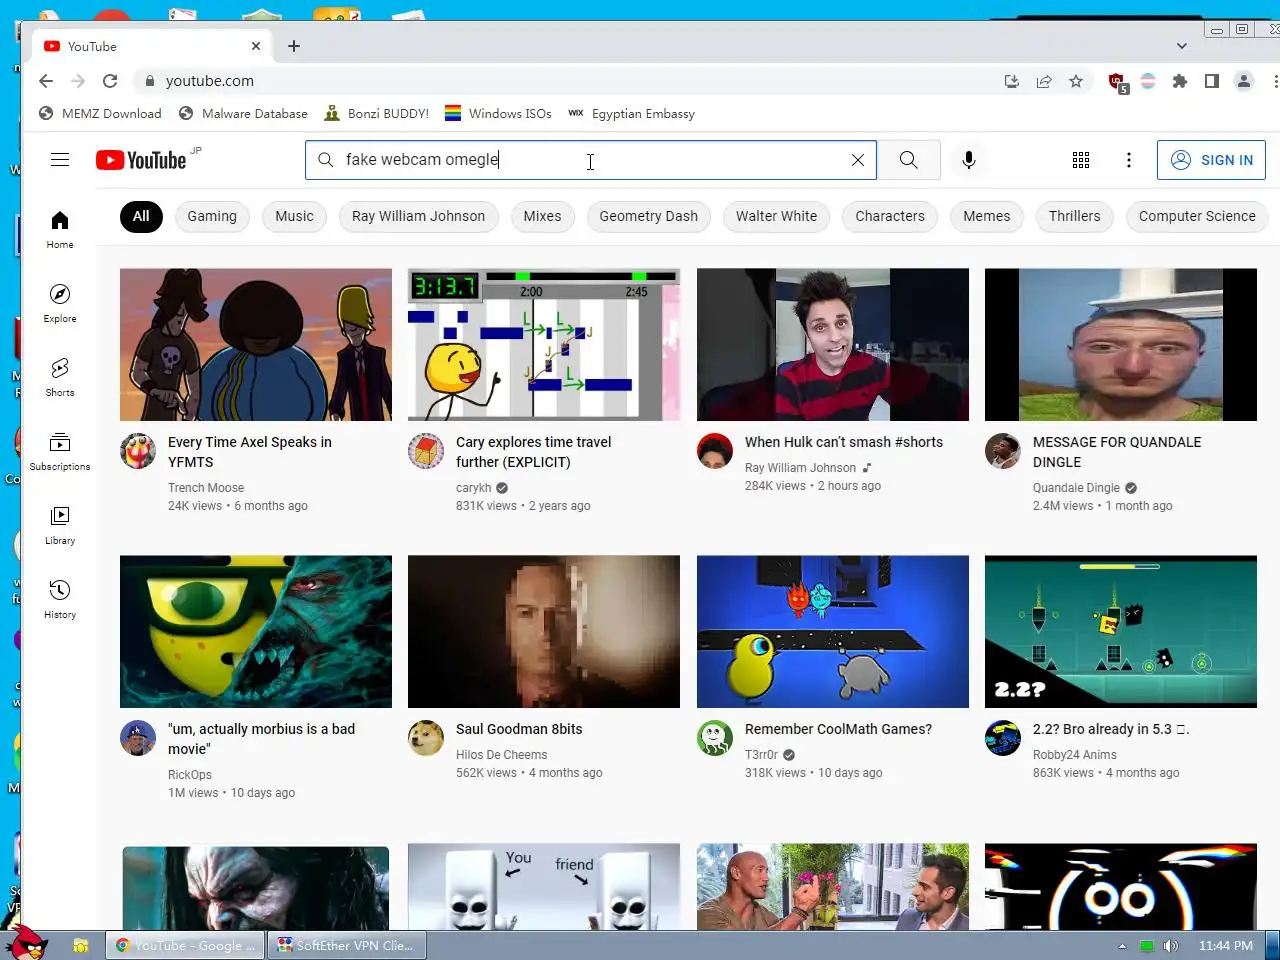
Task: Click the taskbar volume speaker icon
Action: point(1171,946)
